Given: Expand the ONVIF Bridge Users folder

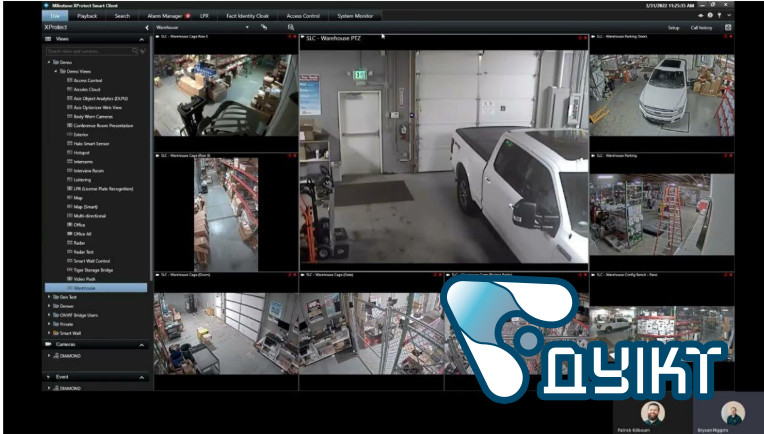Looking at the screenshot, I should (x=49, y=315).
